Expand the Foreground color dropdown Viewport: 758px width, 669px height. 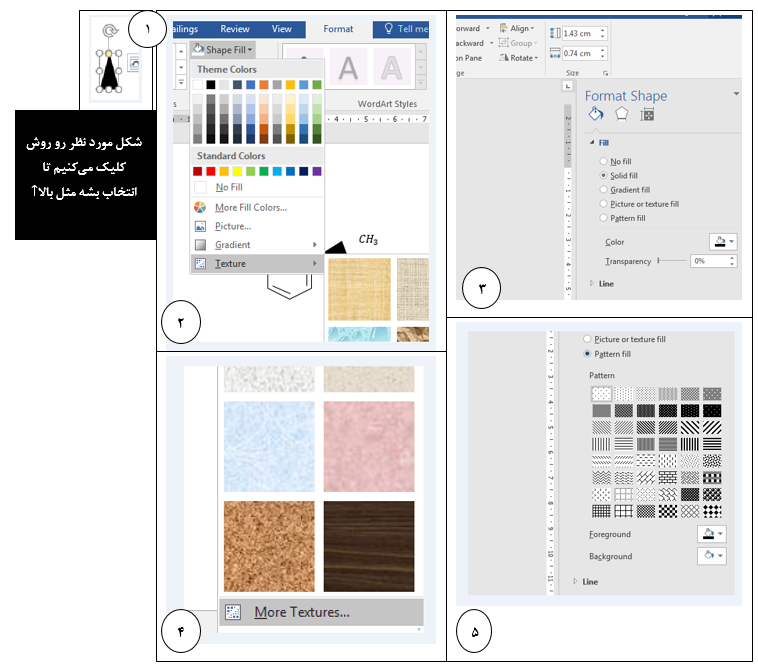pyautogui.click(x=711, y=535)
